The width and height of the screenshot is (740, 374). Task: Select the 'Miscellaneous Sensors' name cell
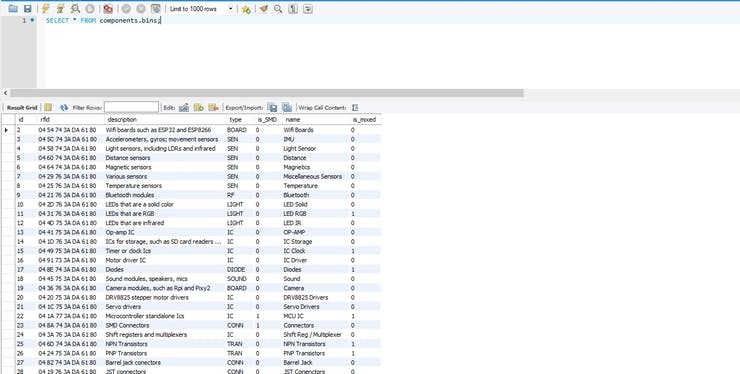316,176
